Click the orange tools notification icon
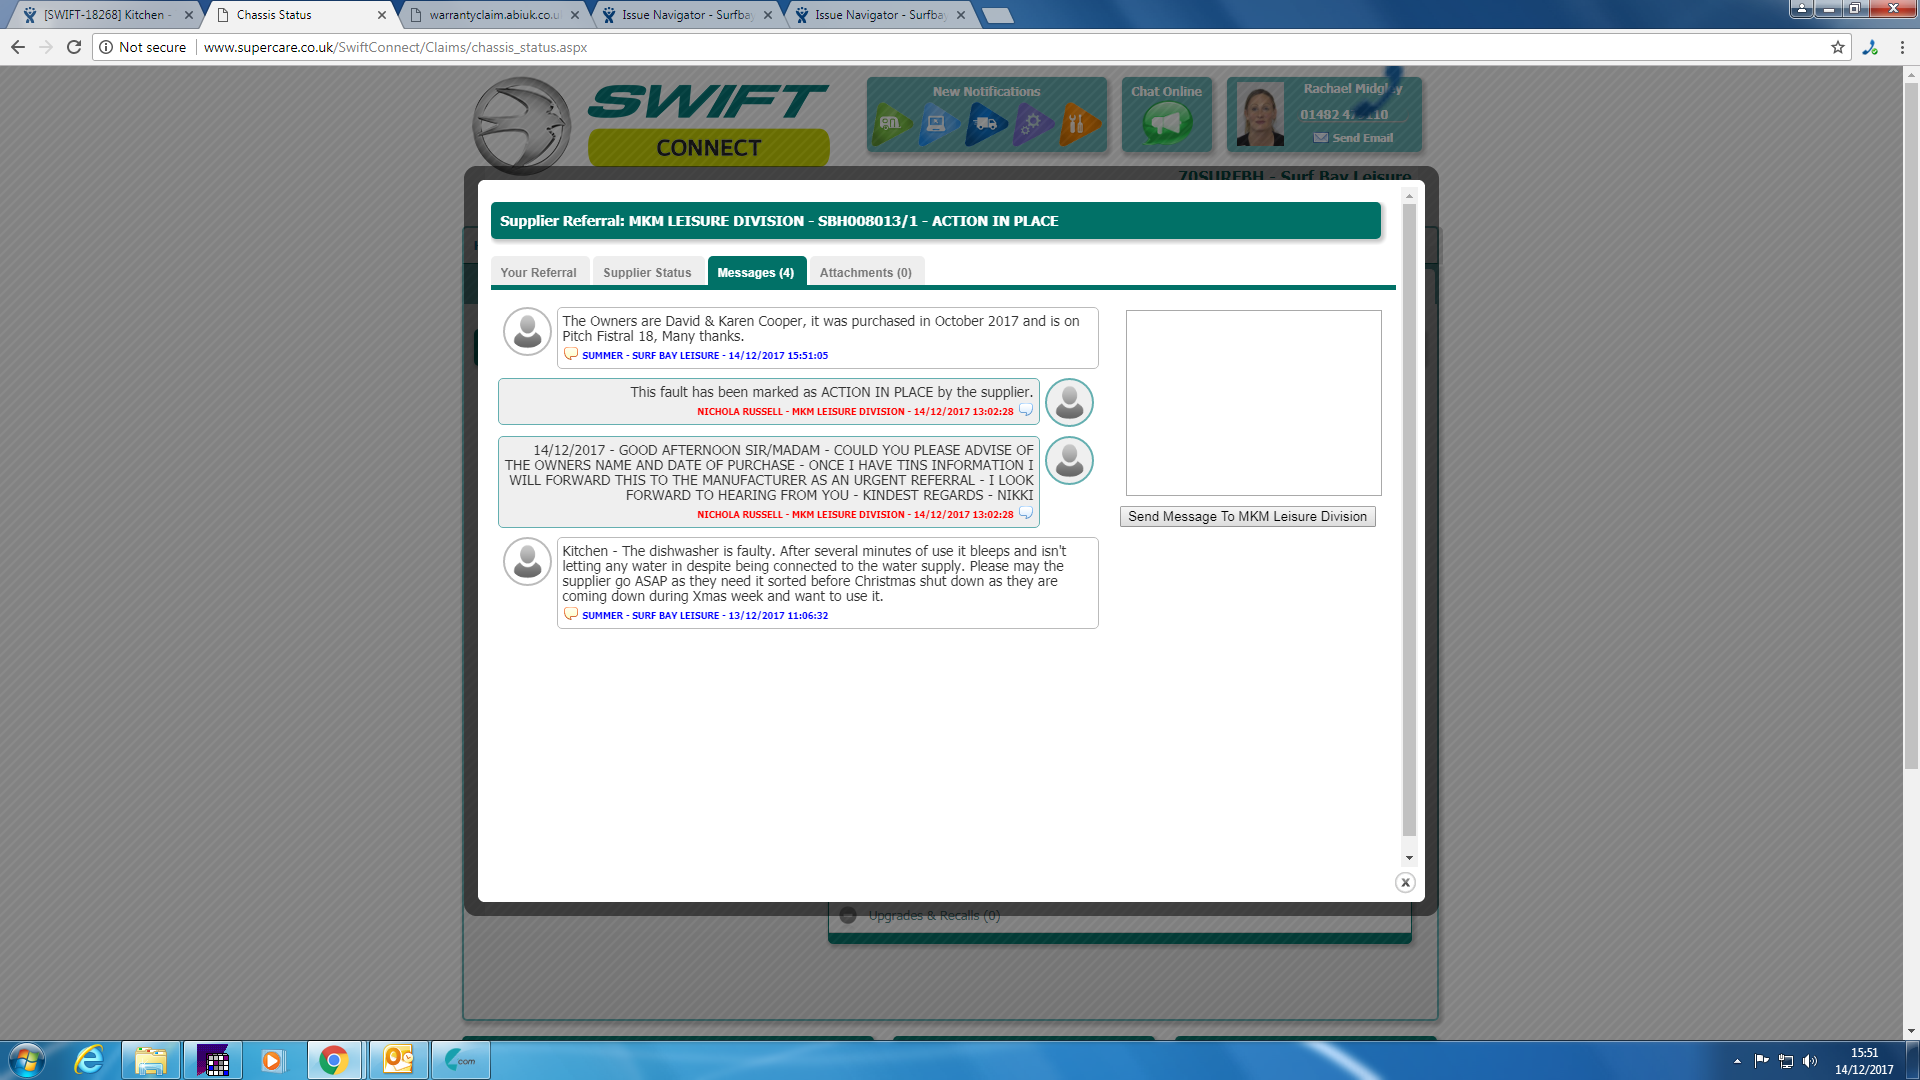The width and height of the screenshot is (1920, 1080). (x=1078, y=124)
